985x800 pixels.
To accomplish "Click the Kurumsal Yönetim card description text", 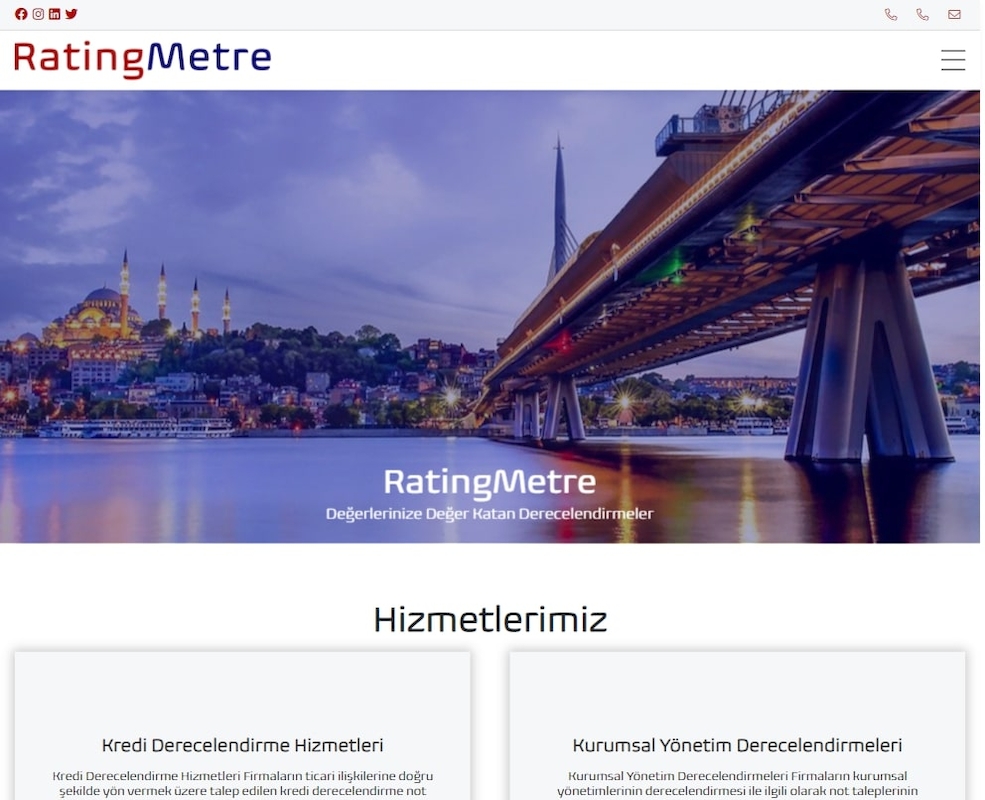I will point(737,784).
